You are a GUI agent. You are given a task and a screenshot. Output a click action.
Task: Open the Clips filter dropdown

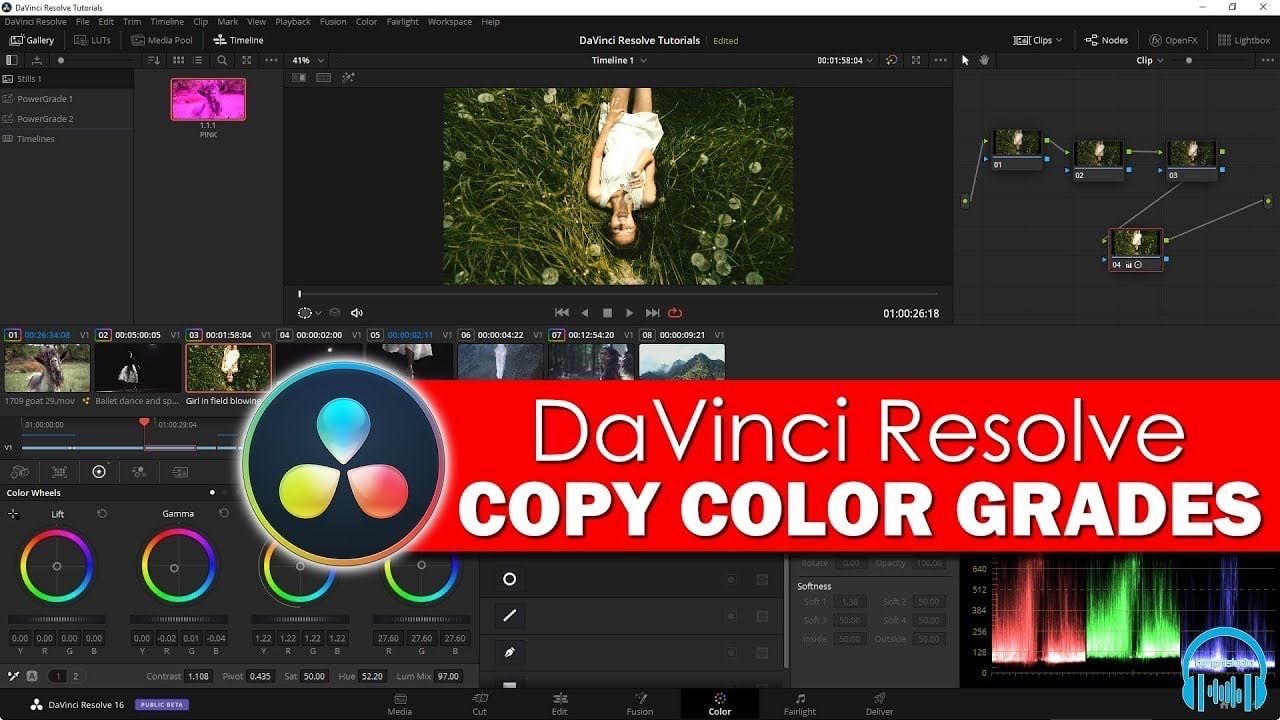tap(1038, 40)
